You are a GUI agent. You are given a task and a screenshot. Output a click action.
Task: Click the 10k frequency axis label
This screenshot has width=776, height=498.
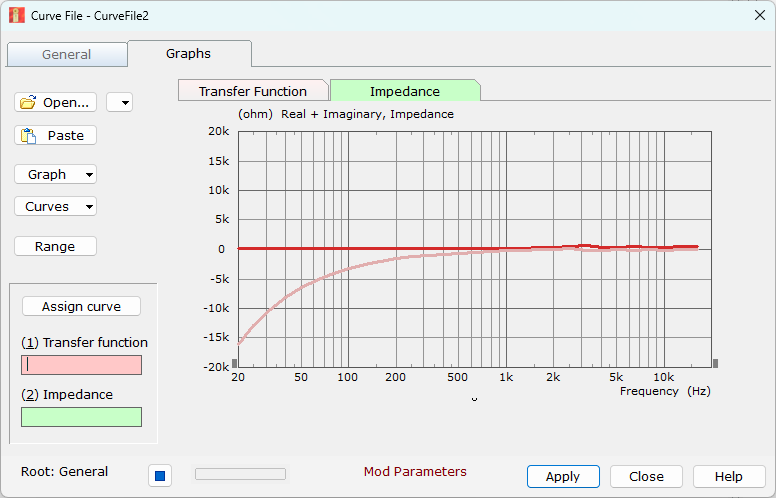click(x=664, y=377)
